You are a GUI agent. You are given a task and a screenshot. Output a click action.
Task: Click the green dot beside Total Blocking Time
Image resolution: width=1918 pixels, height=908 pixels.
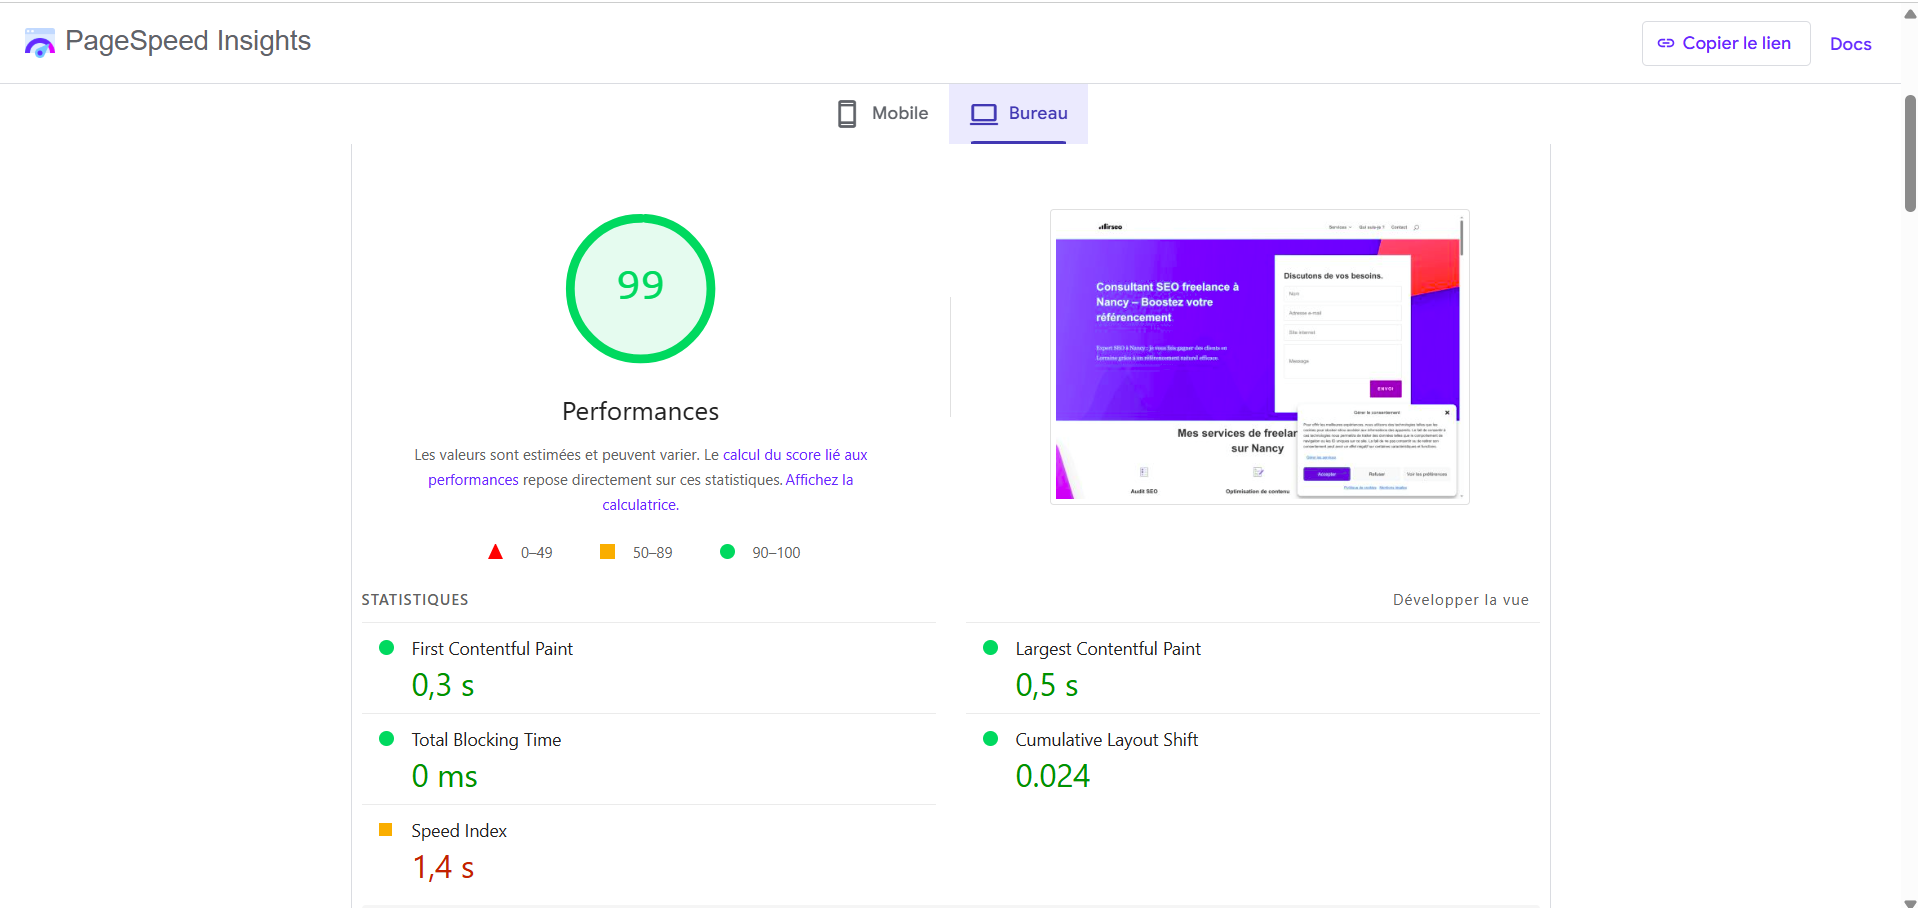coord(387,739)
